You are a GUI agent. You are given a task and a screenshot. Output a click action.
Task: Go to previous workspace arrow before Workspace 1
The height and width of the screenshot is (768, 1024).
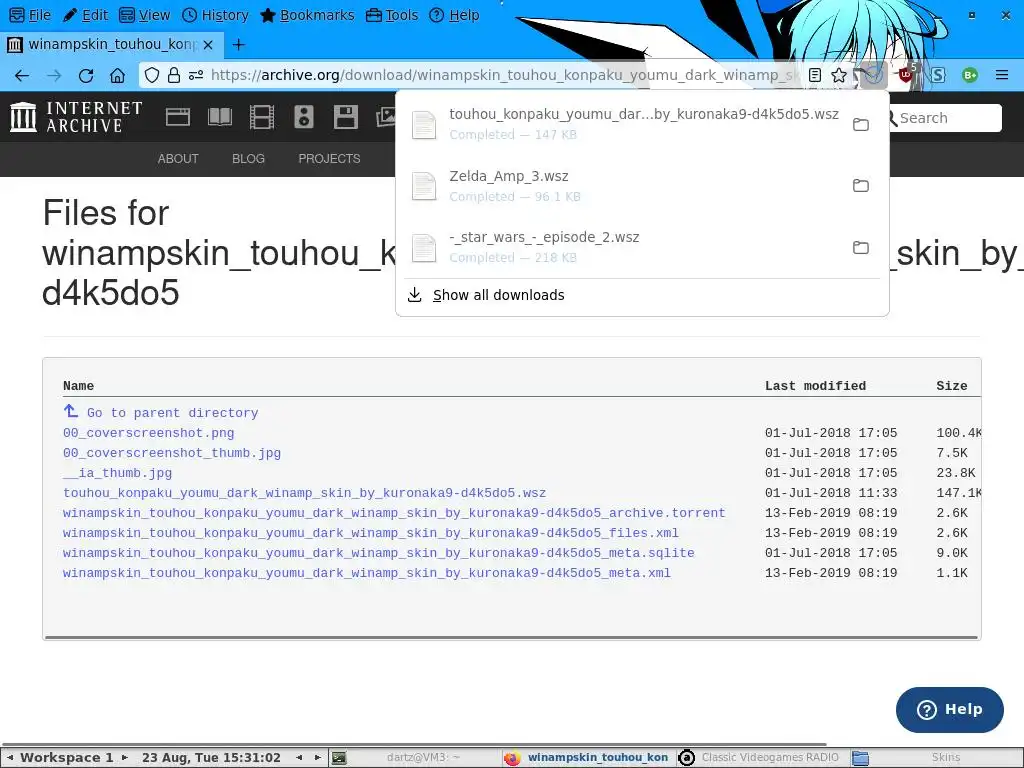(x=10, y=758)
